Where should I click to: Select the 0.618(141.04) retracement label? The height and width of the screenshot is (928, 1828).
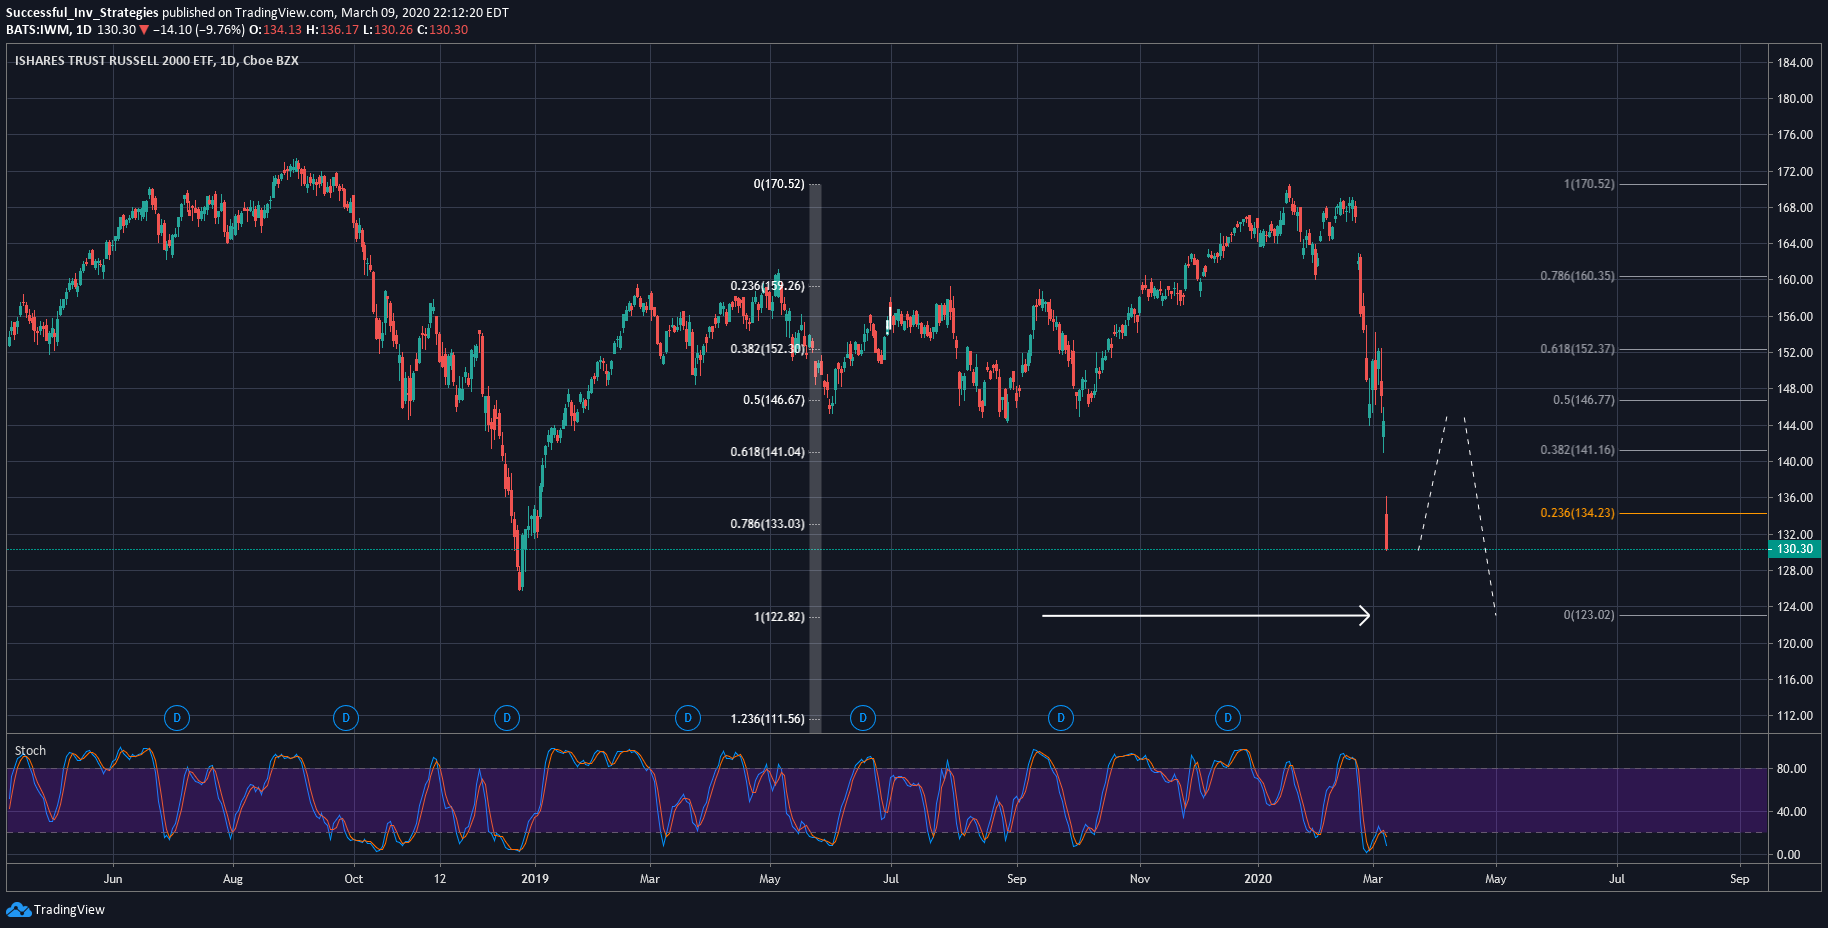point(767,452)
